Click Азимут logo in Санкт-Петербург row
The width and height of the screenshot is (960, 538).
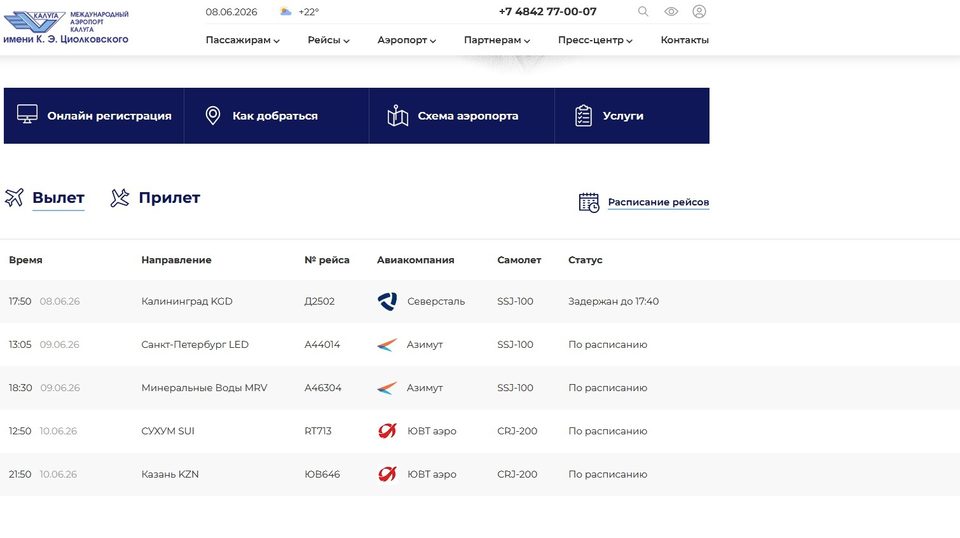click(387, 345)
